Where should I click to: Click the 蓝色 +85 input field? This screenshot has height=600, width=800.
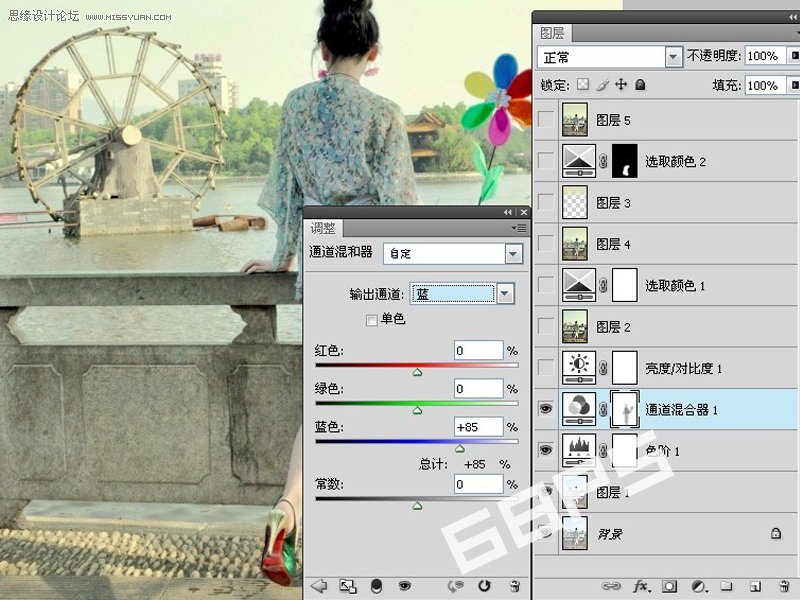pyautogui.click(x=479, y=427)
